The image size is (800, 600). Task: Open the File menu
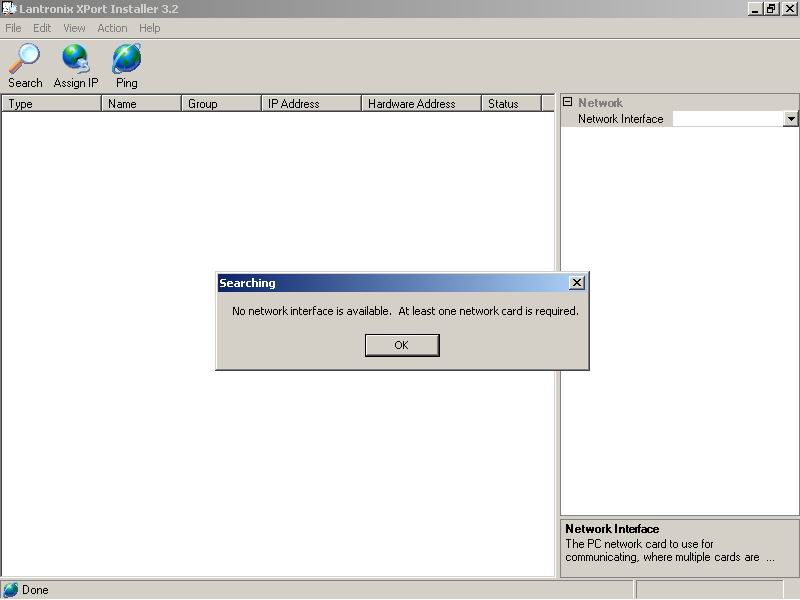click(13, 28)
